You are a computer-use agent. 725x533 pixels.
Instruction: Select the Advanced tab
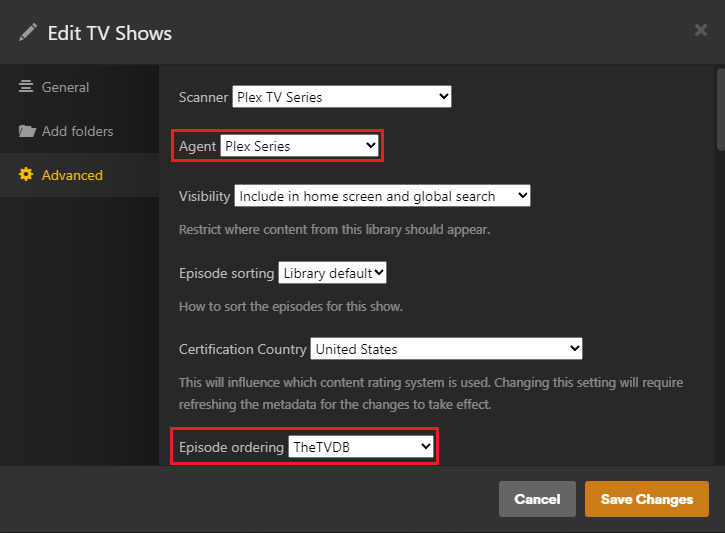click(80, 175)
